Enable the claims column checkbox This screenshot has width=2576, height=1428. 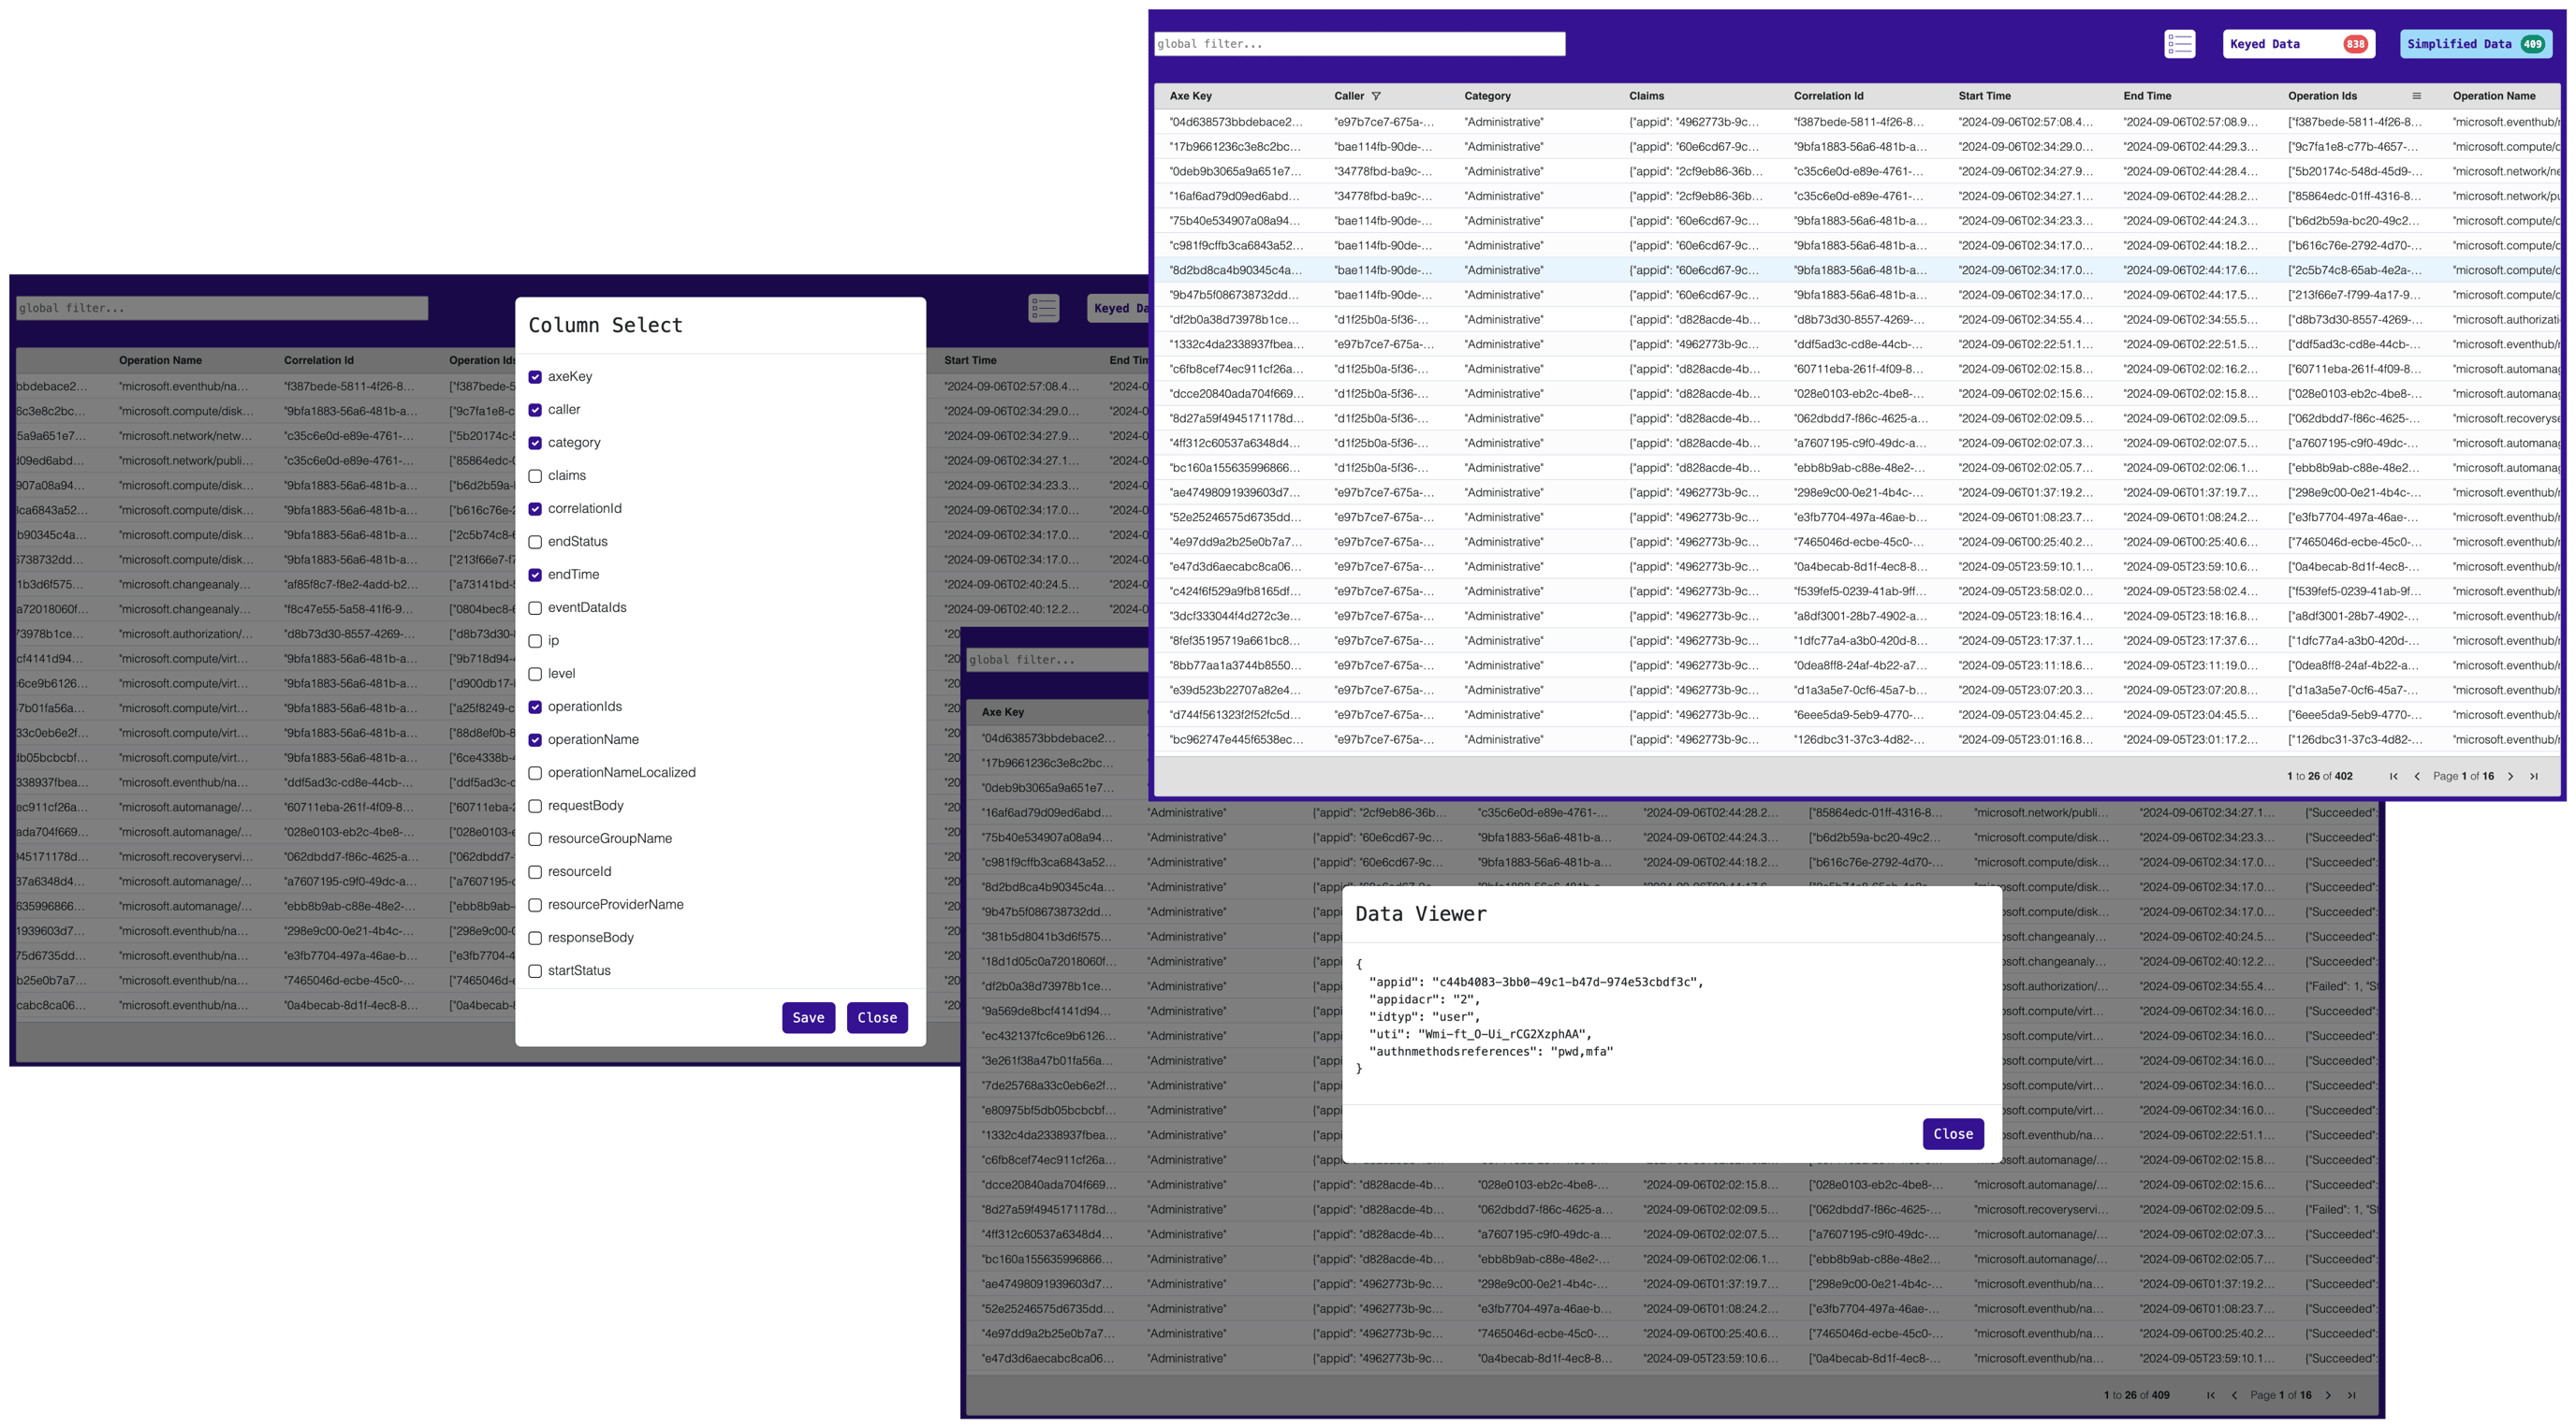[536, 475]
